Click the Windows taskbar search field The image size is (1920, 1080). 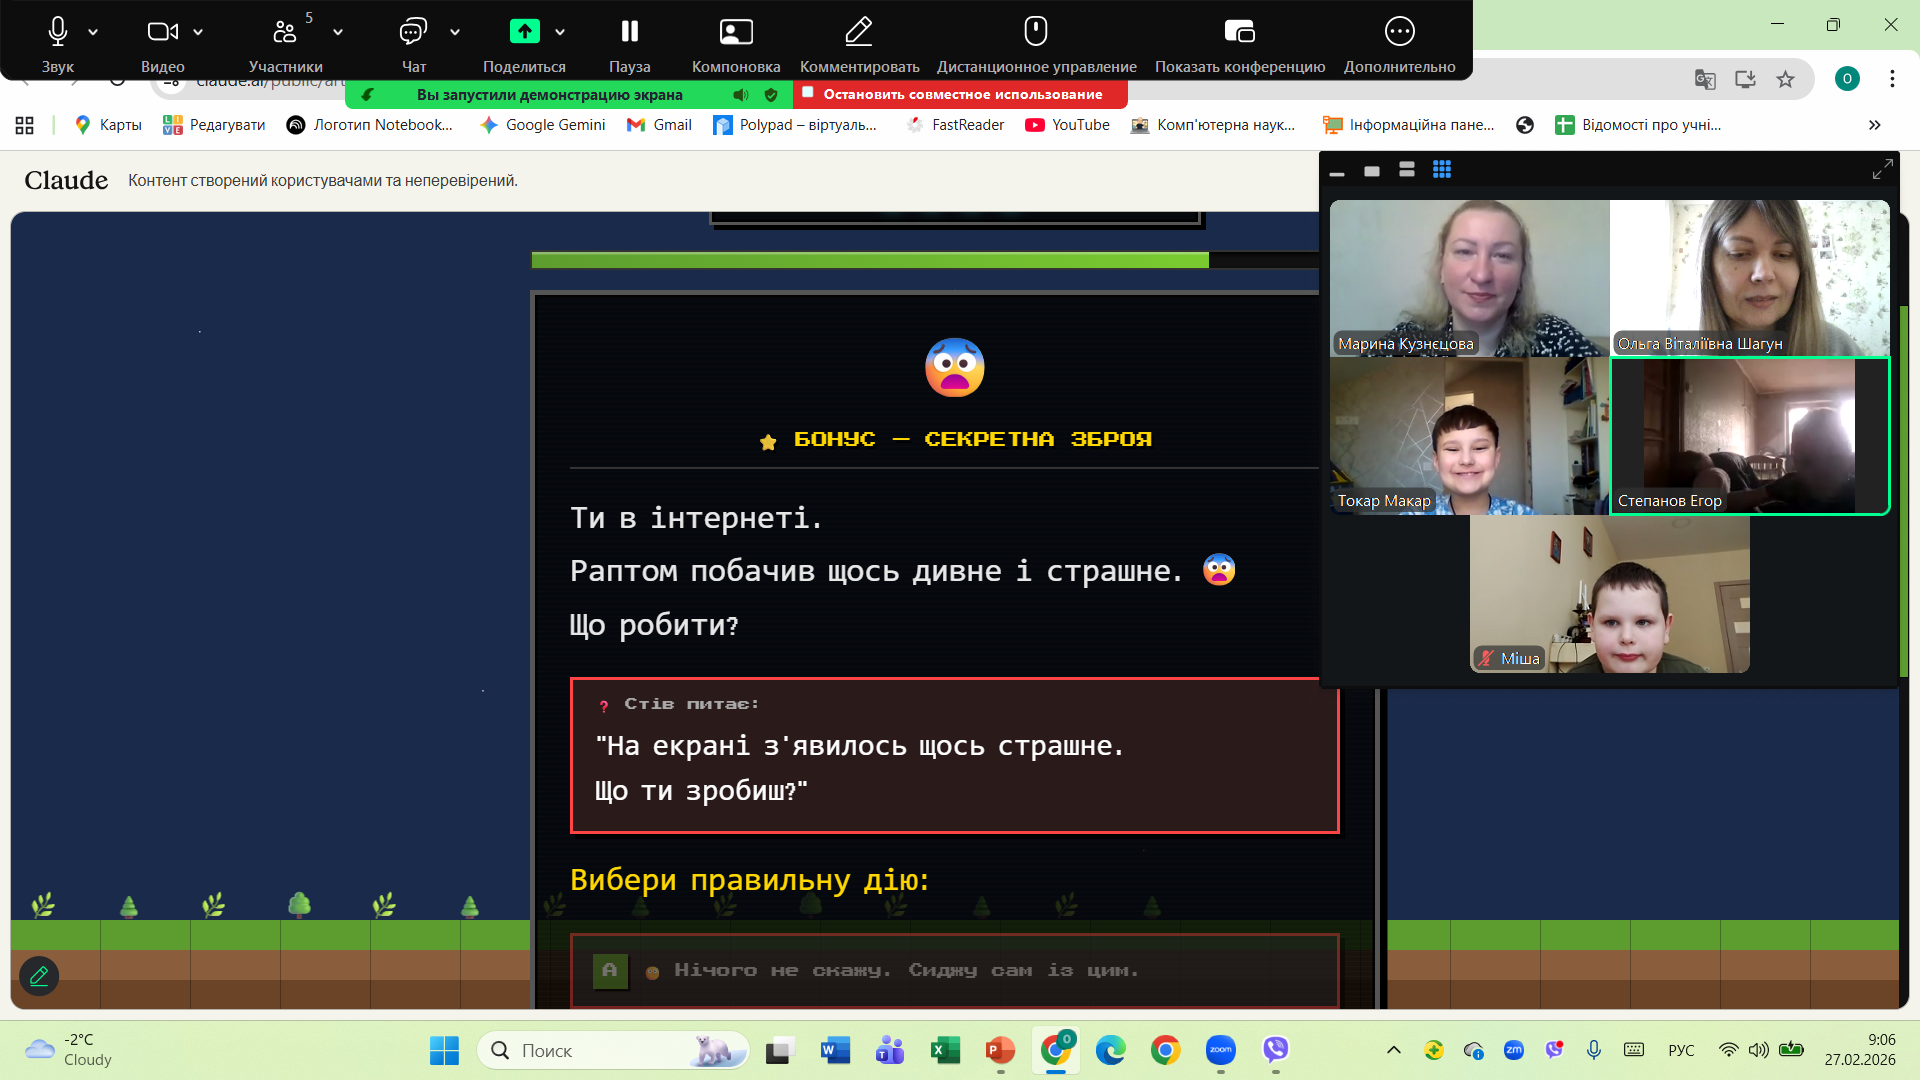coord(600,1051)
